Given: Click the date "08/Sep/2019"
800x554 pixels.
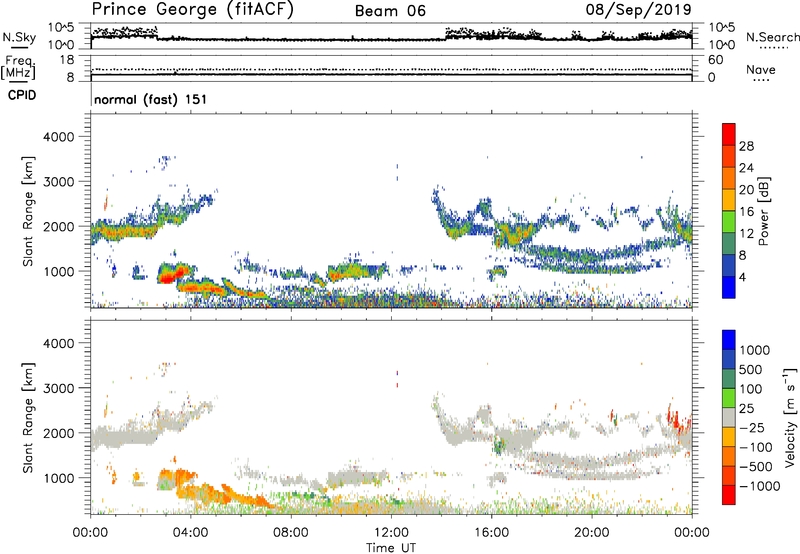Looking at the screenshot, I should click(638, 9).
